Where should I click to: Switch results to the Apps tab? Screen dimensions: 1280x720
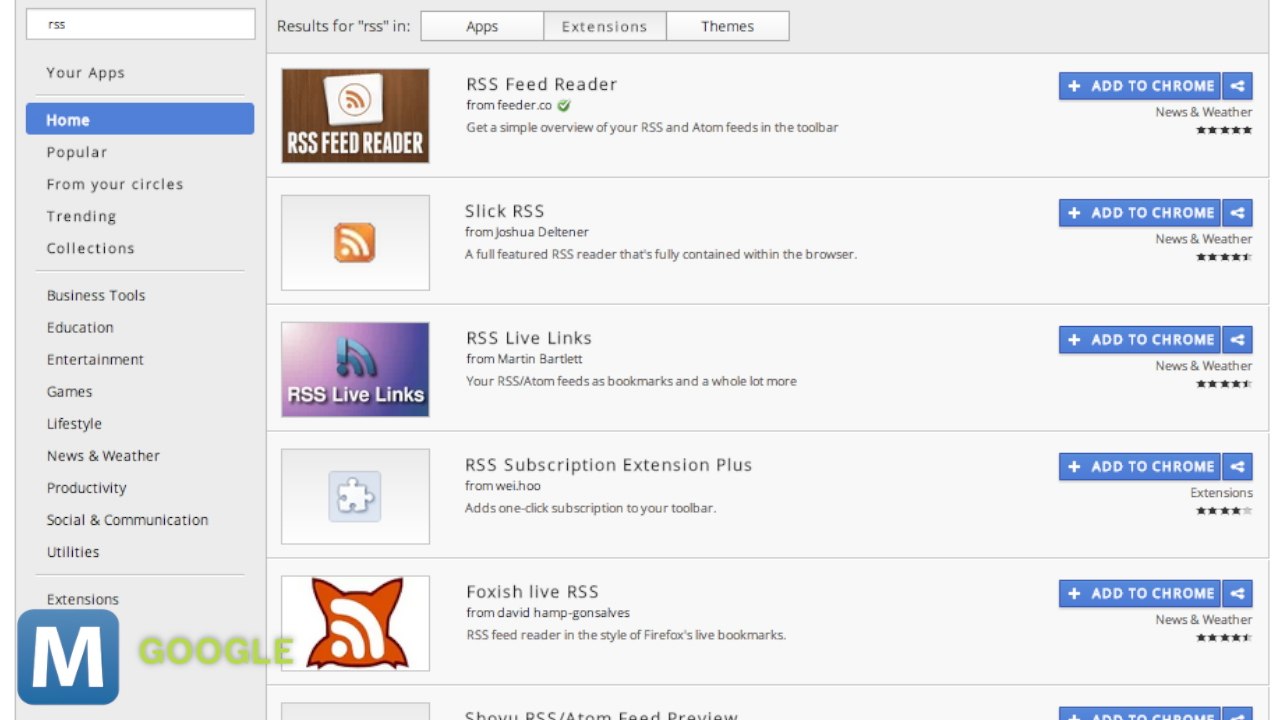point(482,27)
